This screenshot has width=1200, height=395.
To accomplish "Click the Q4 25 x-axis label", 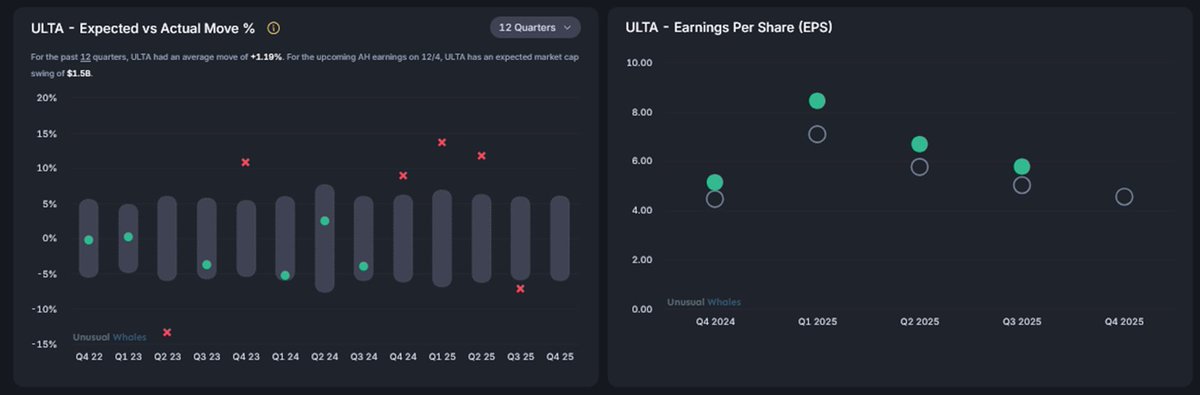I will tap(560, 357).
